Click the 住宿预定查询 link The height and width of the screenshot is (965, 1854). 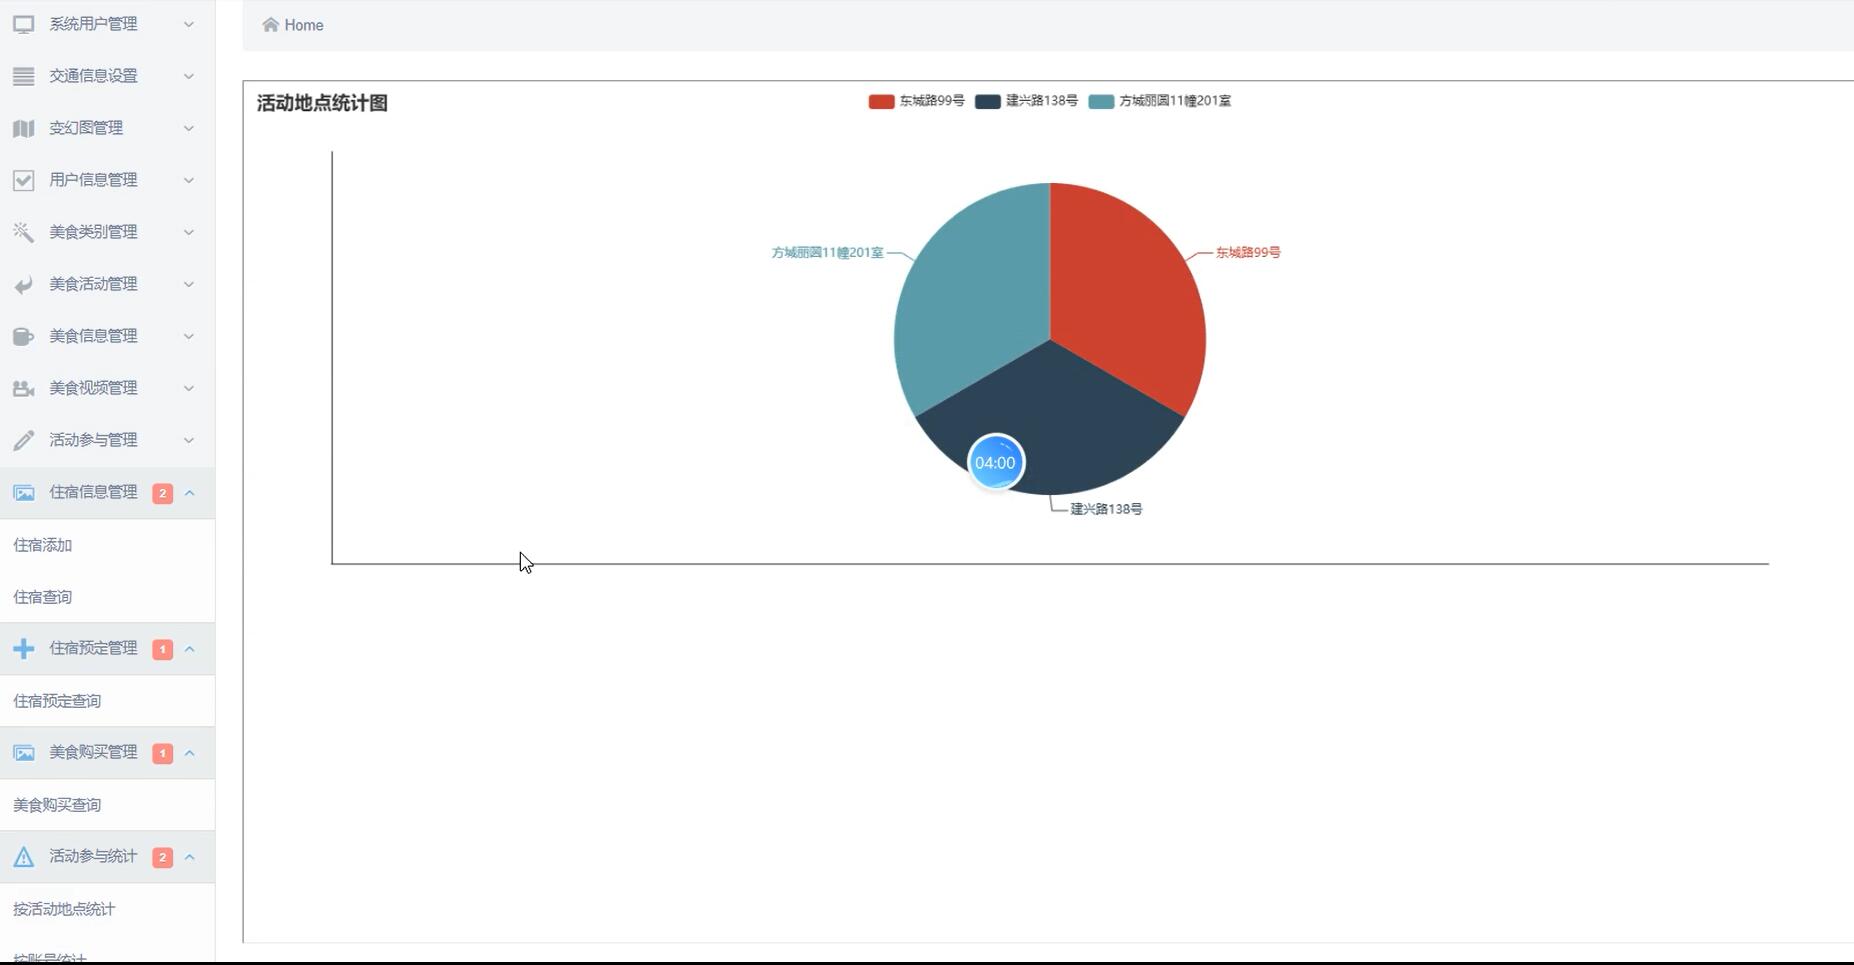pos(57,701)
